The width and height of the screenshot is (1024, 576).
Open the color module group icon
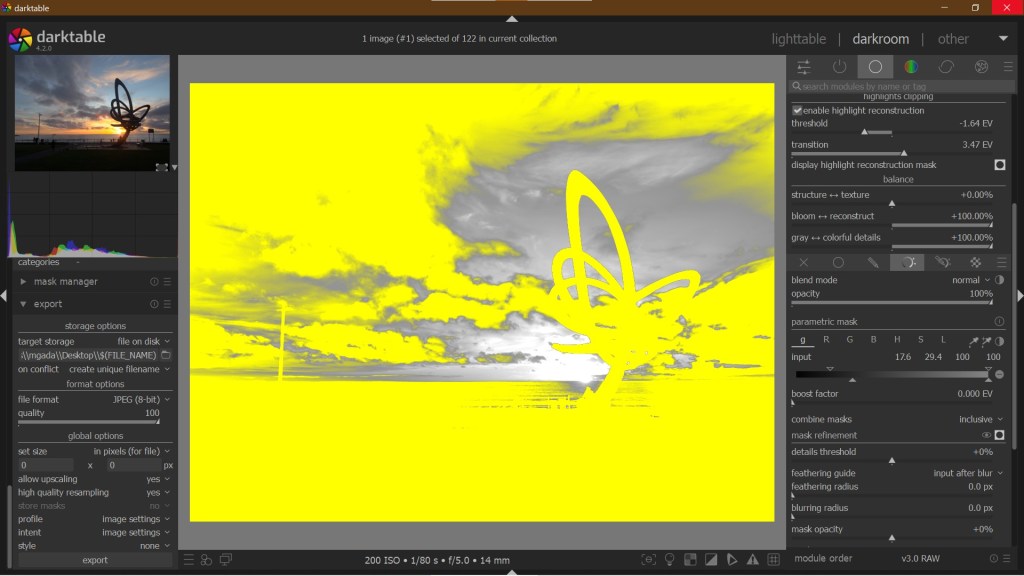(911, 67)
